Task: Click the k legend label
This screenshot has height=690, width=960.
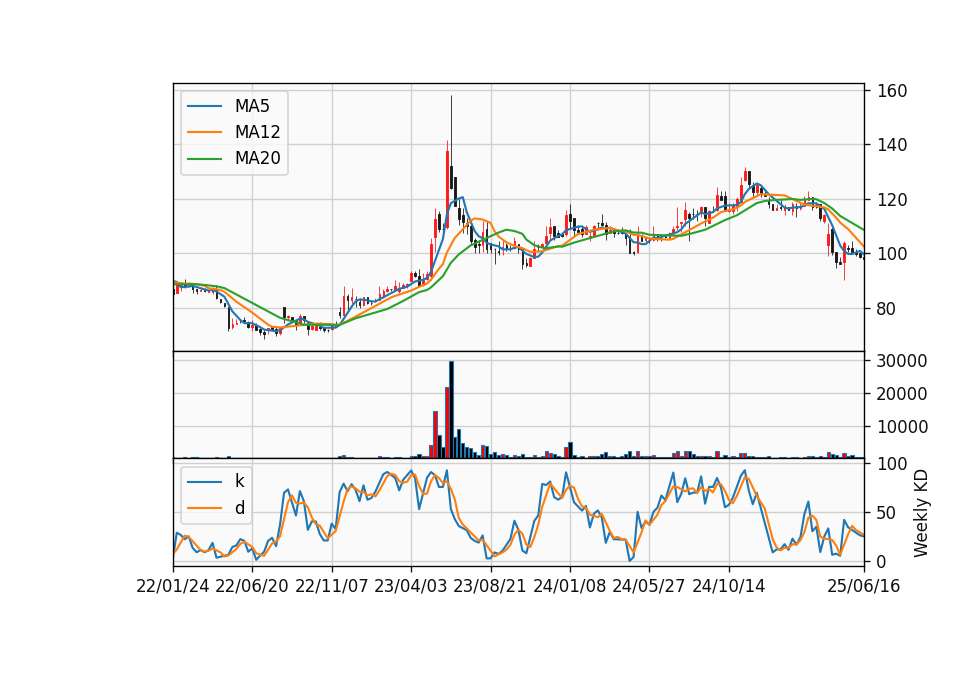Action: click(x=239, y=481)
